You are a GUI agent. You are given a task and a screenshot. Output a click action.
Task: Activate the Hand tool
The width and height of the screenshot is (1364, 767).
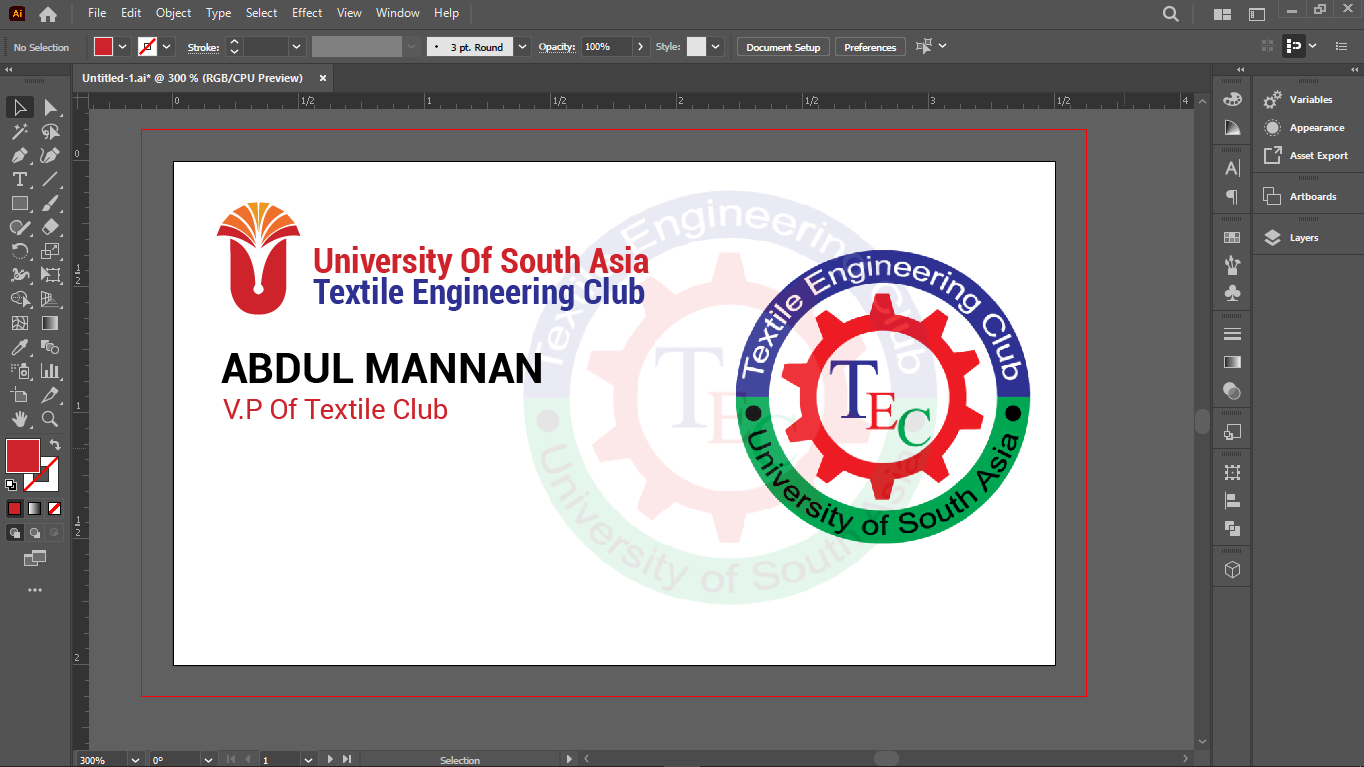tap(19, 419)
